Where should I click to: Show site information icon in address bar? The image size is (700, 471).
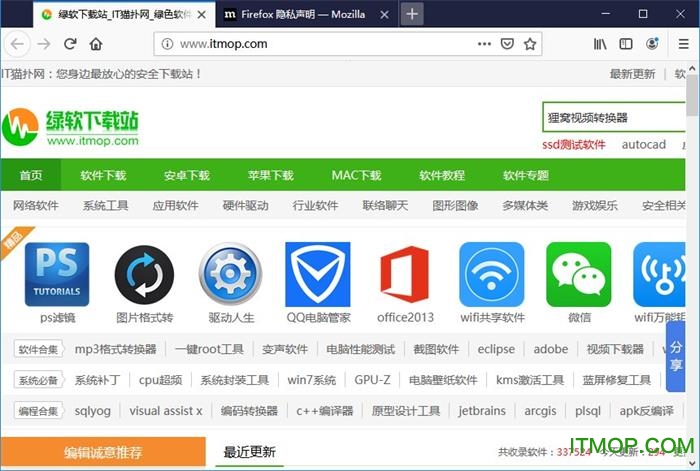[167, 44]
